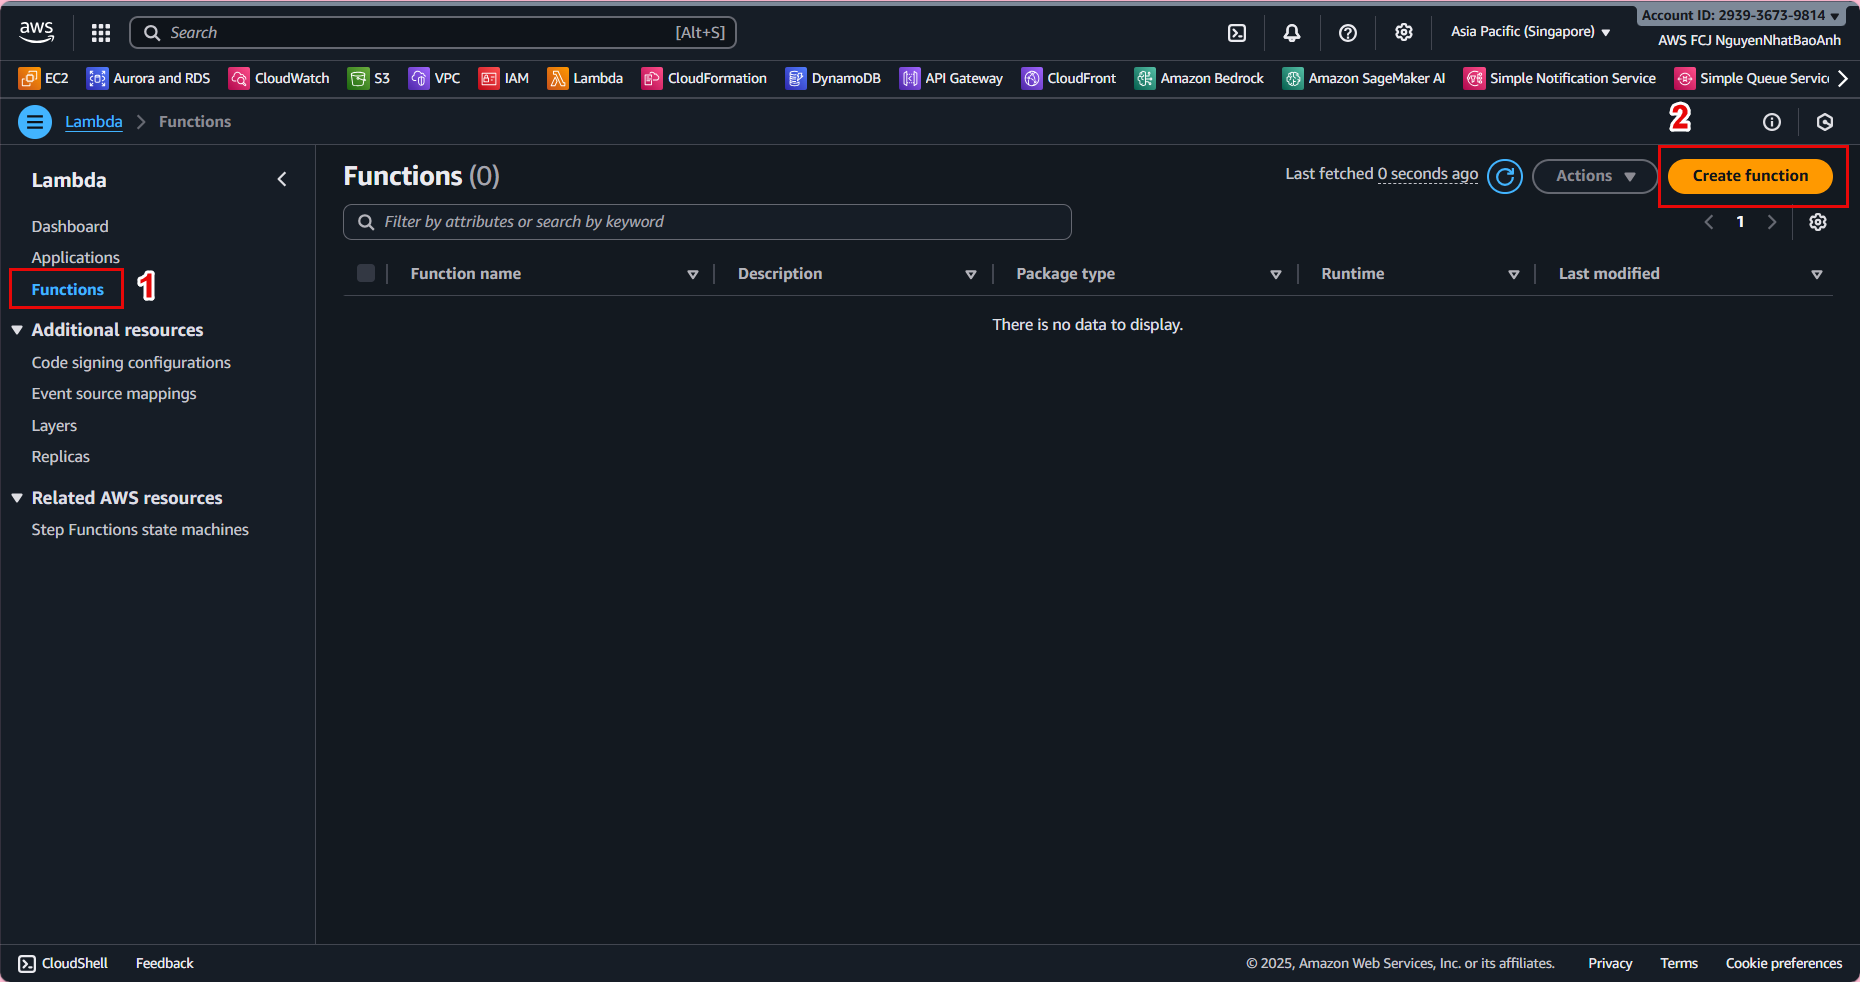Open Amazon Bedrock shortcut
Screen dimensions: 1860x982
(x=1199, y=78)
